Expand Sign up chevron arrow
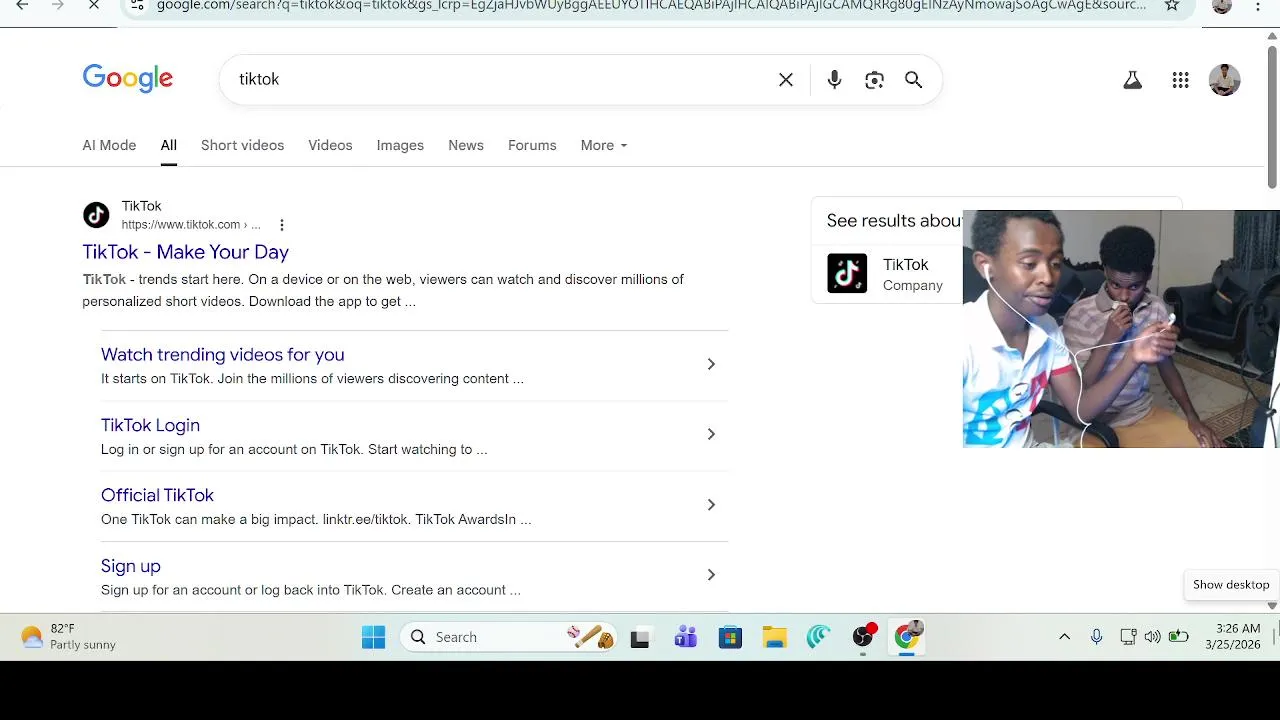1280x720 pixels. coord(711,575)
